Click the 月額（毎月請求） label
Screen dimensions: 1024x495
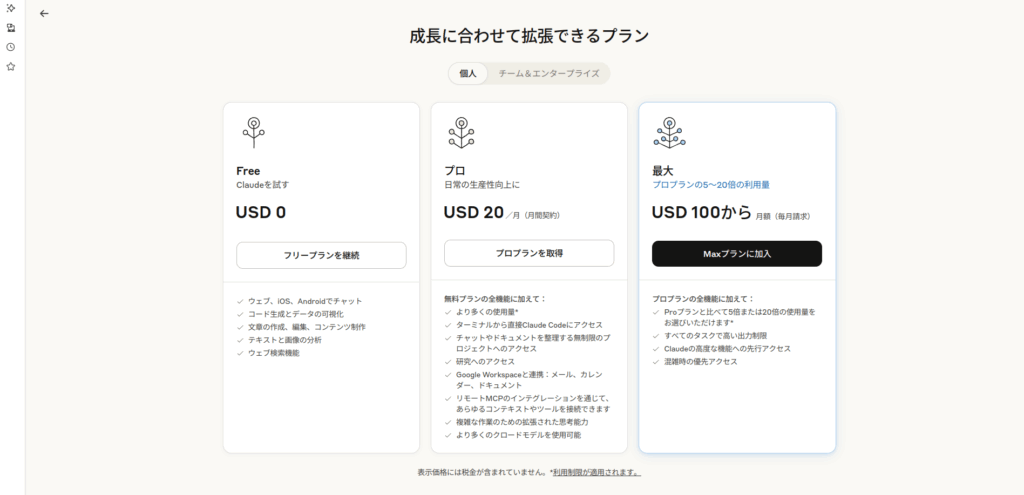click(784, 216)
